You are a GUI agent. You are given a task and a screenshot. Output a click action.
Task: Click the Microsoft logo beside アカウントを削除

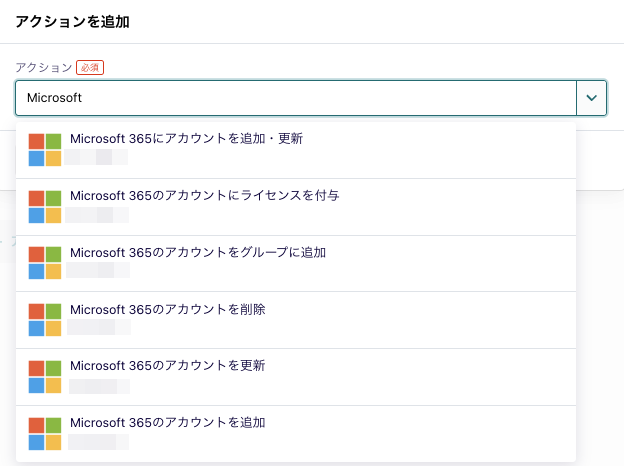(45, 320)
